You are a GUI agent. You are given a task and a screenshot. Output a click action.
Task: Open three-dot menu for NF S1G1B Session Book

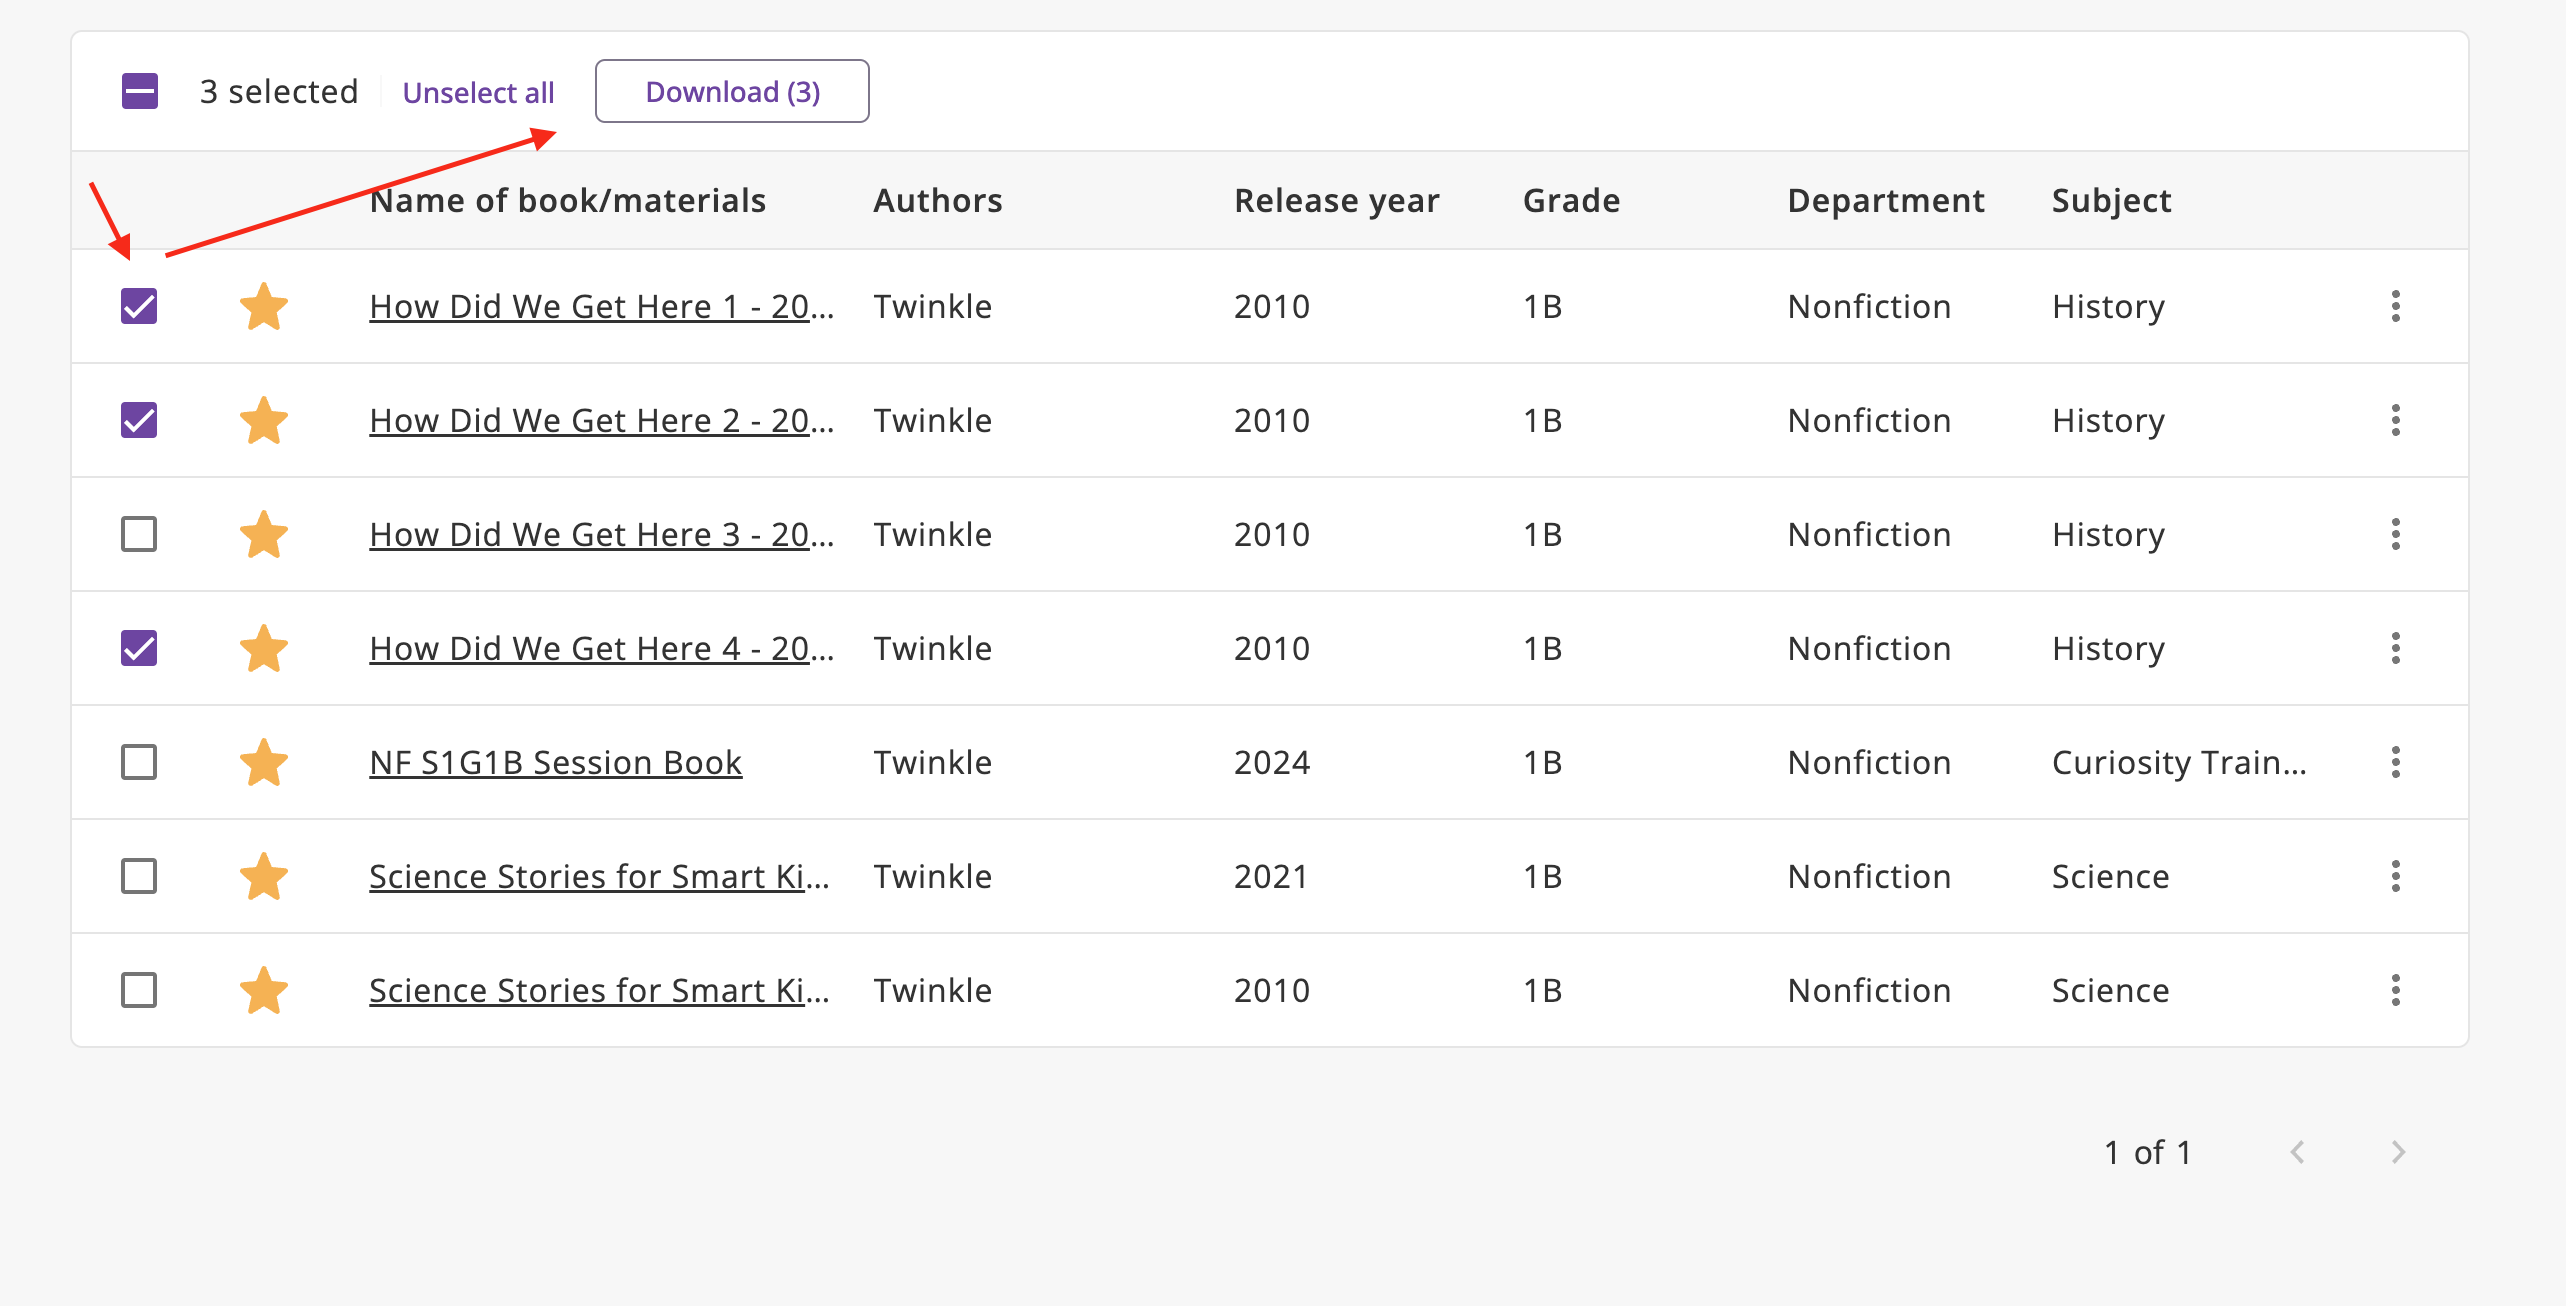(2395, 763)
